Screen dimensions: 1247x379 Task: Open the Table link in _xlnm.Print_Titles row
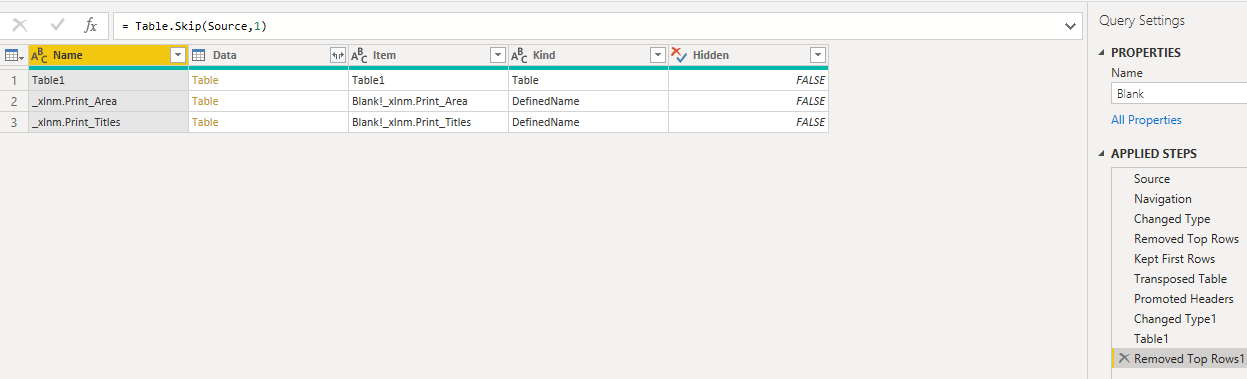(x=204, y=122)
